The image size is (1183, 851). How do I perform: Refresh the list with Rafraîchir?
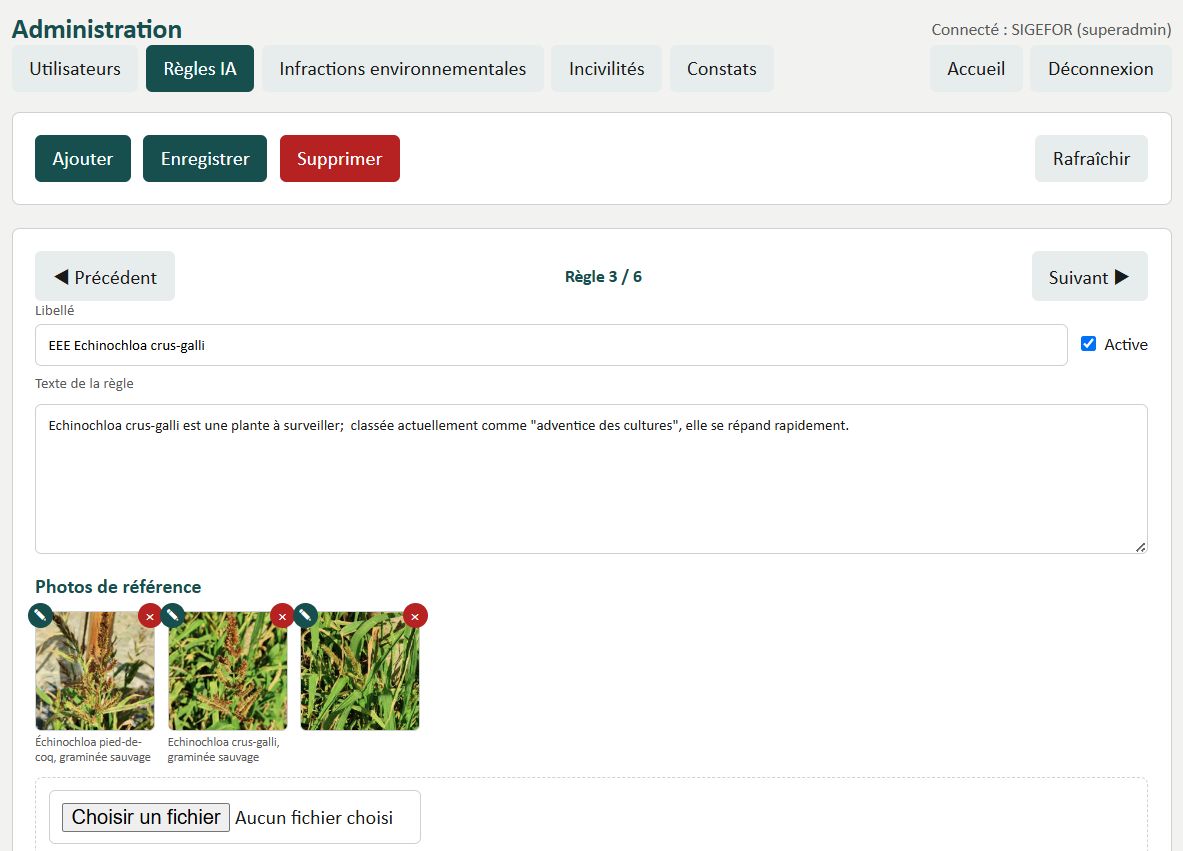pyautogui.click(x=1091, y=158)
